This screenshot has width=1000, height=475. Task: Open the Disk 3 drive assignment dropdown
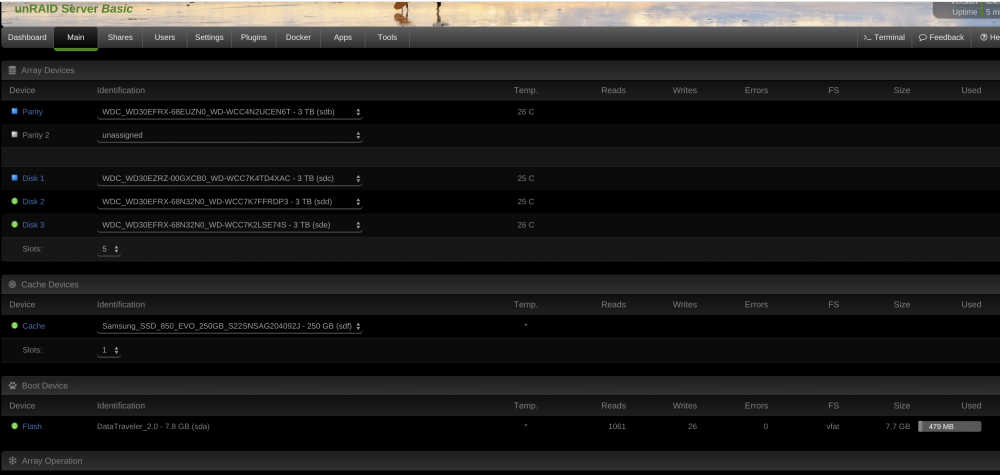[x=230, y=225]
